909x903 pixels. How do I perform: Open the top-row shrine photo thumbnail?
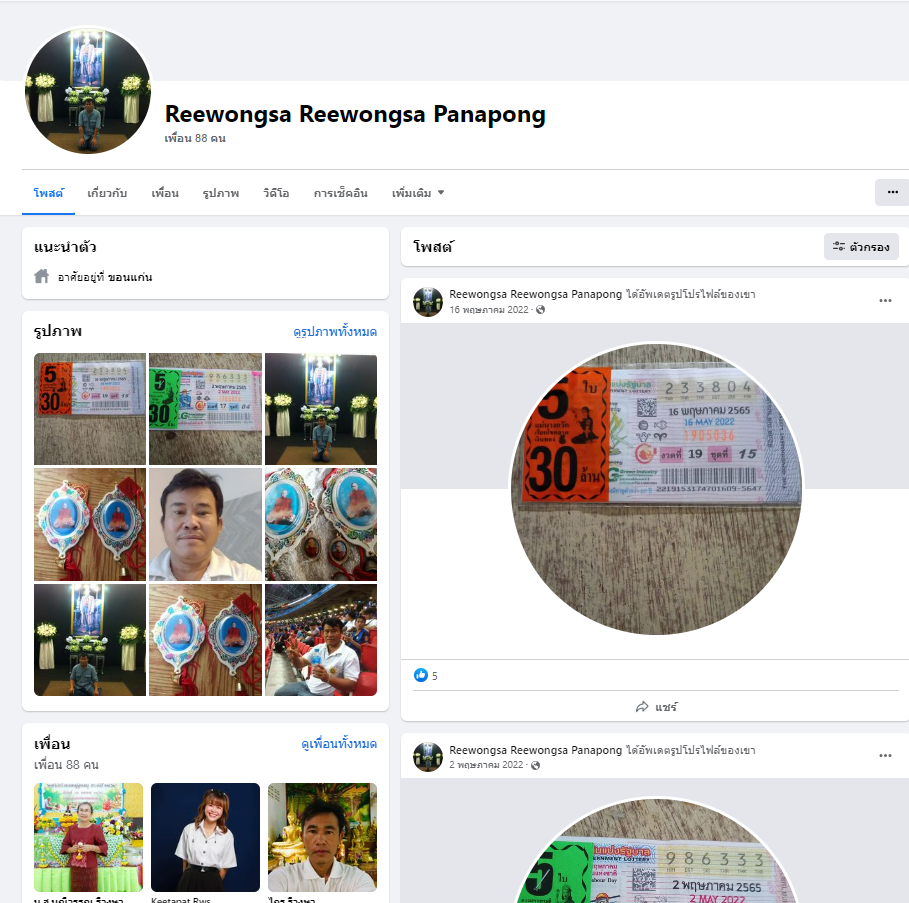click(321, 409)
